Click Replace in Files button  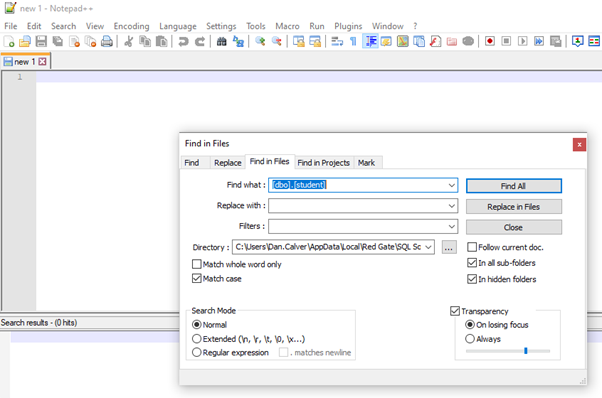click(x=514, y=207)
